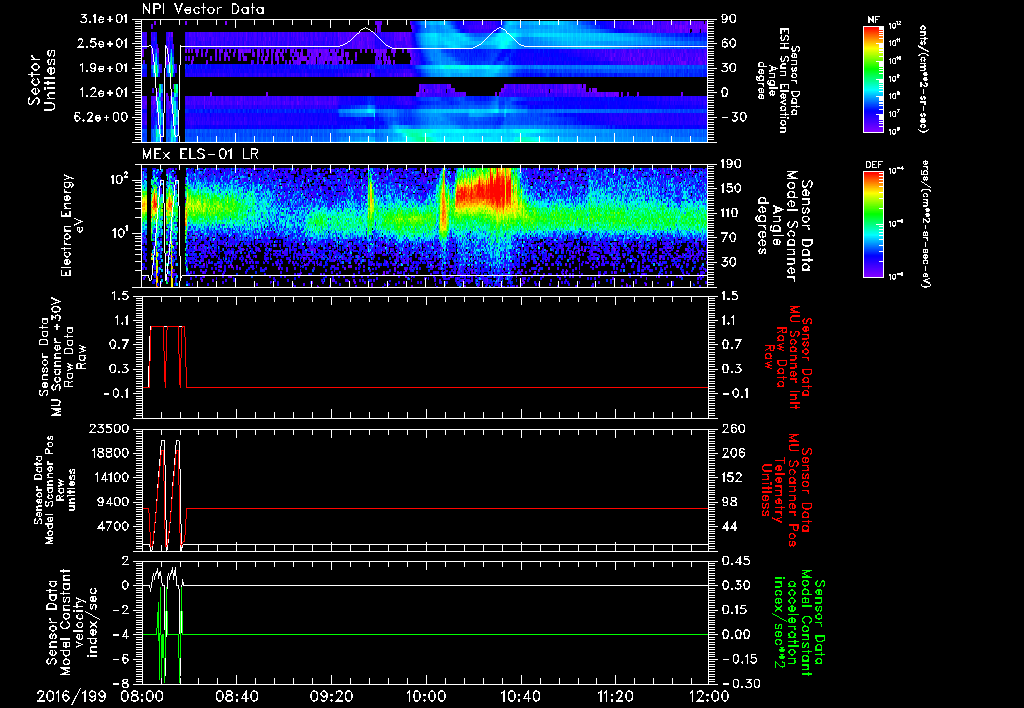Click the 4700 scanner position tick value
The height and width of the screenshot is (708, 1024).
click(112, 527)
